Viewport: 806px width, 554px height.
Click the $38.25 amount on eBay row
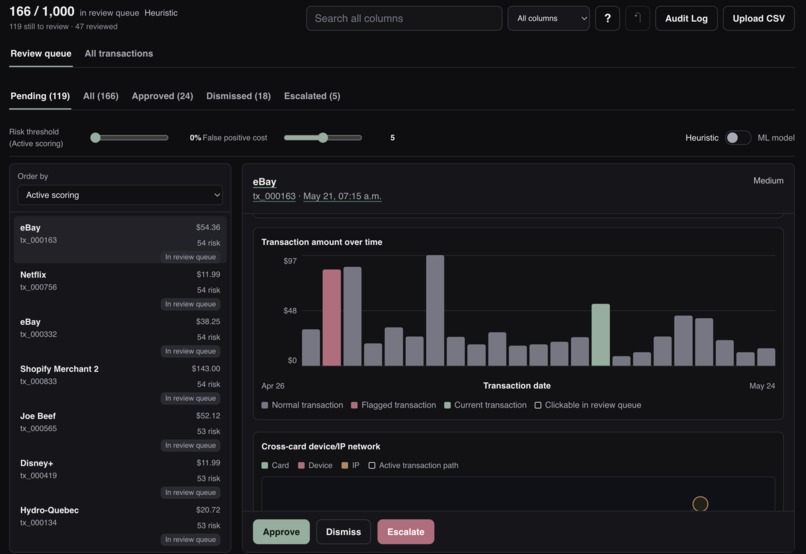(x=208, y=321)
